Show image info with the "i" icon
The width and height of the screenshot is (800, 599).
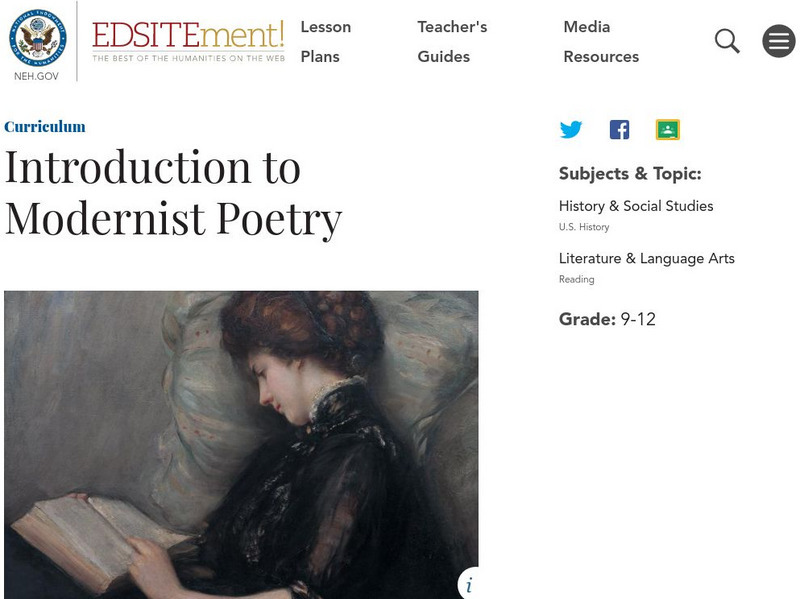(469, 584)
